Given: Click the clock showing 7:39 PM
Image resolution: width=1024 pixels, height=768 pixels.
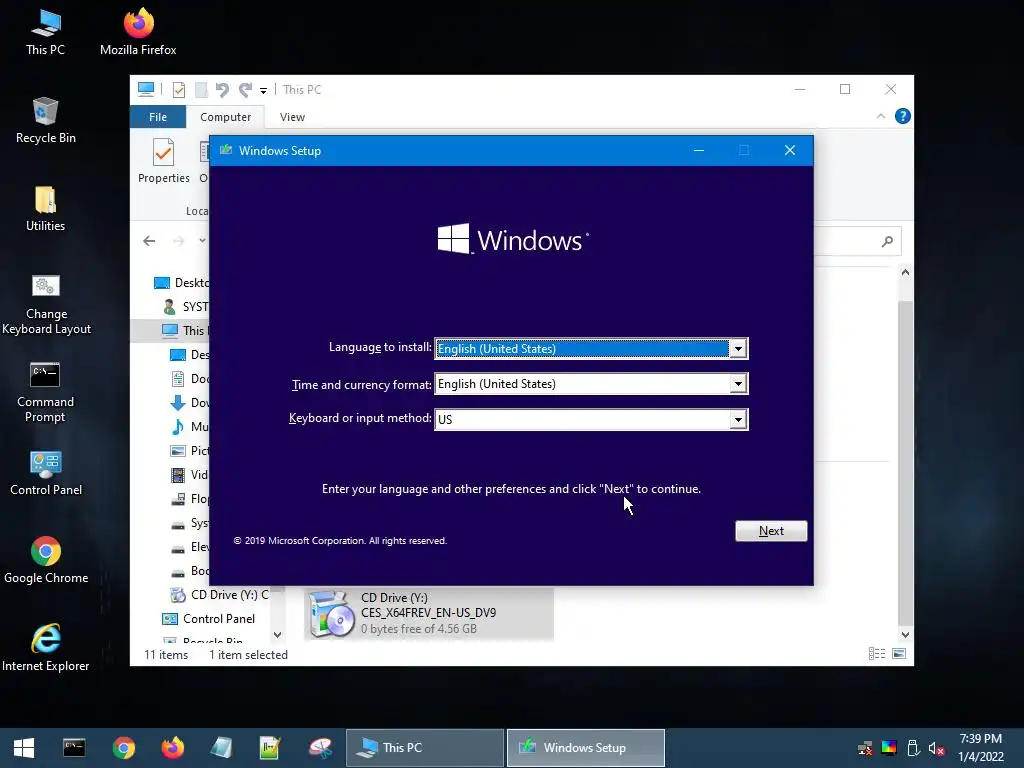Looking at the screenshot, I should [x=980, y=739].
